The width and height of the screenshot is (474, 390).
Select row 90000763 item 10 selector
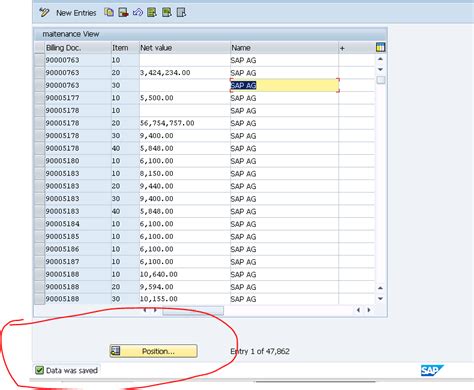pyautogui.click(x=39, y=60)
